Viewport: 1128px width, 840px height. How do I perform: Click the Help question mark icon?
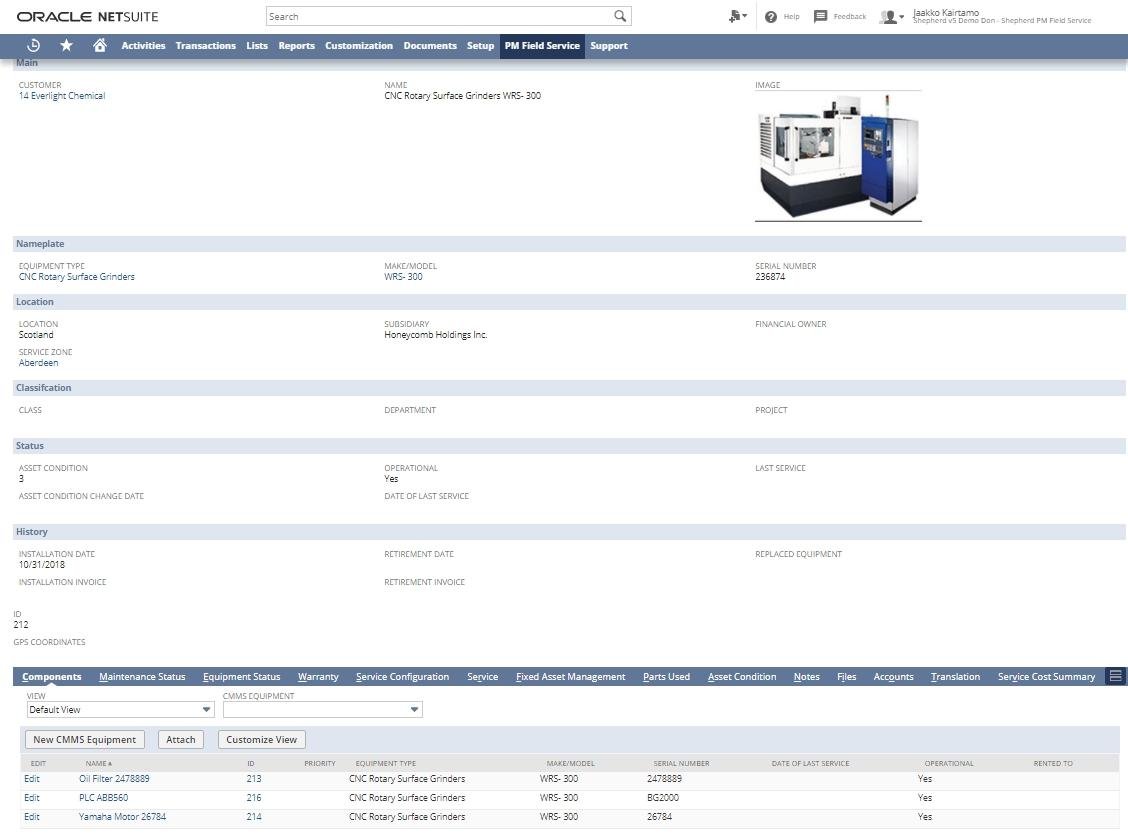click(770, 17)
